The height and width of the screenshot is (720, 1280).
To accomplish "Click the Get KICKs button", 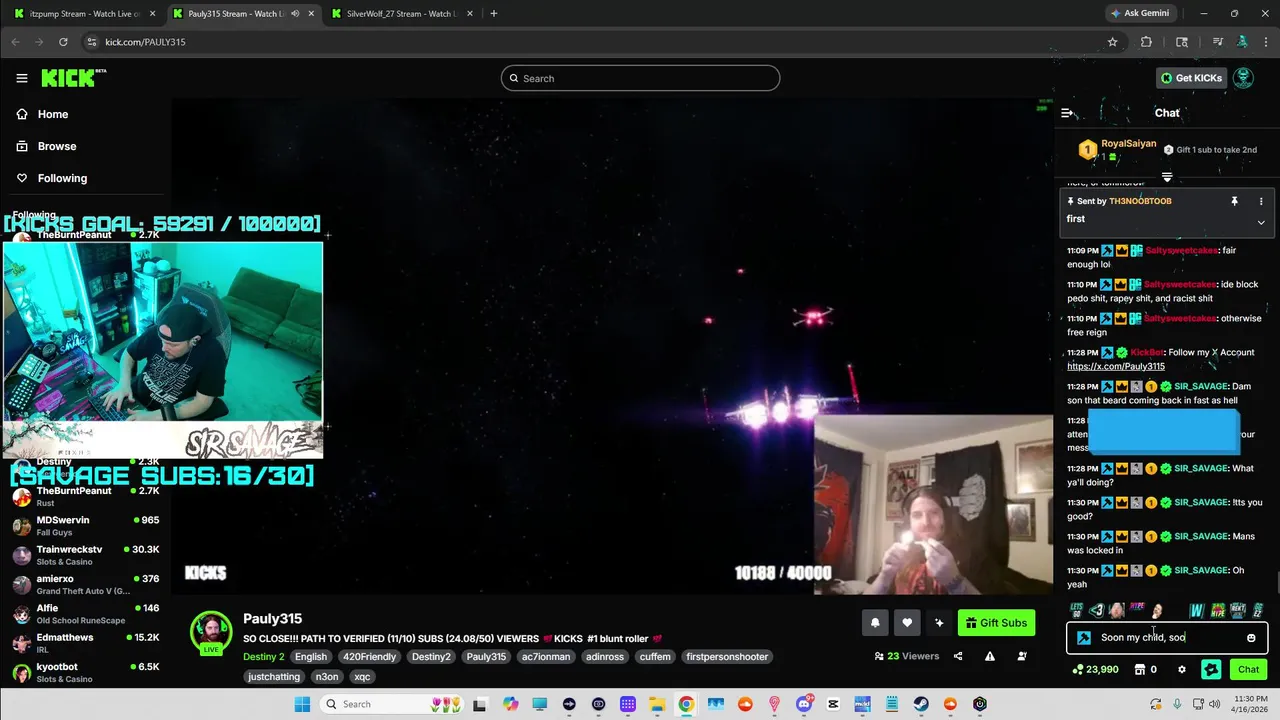I will pyautogui.click(x=1191, y=78).
